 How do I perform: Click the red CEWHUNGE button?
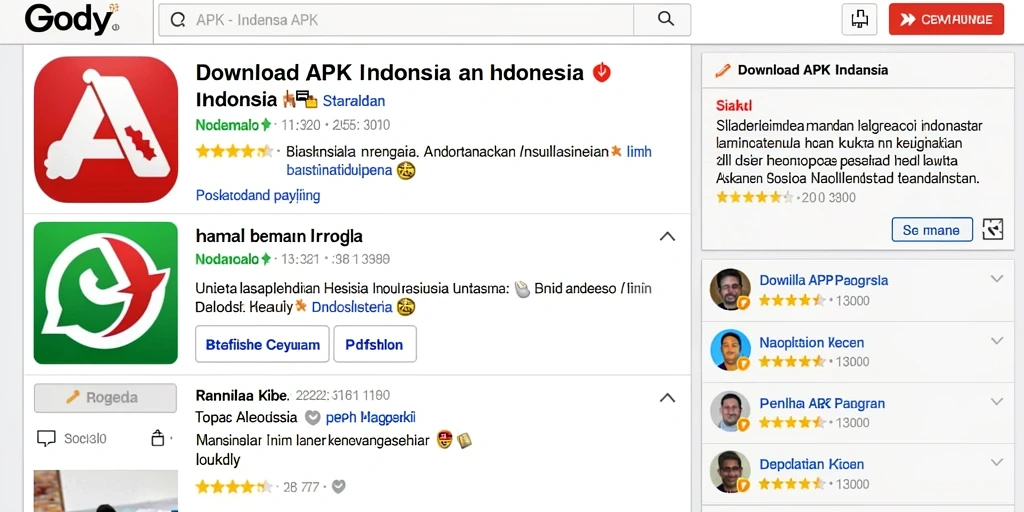pos(946,20)
